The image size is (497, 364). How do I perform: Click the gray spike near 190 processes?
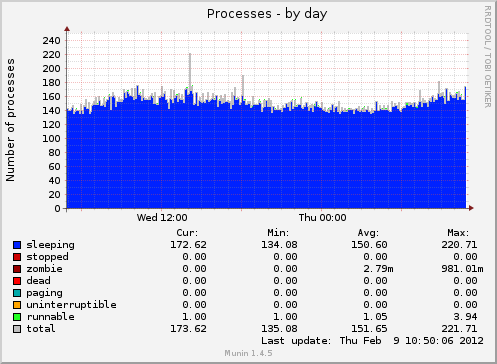click(243, 86)
